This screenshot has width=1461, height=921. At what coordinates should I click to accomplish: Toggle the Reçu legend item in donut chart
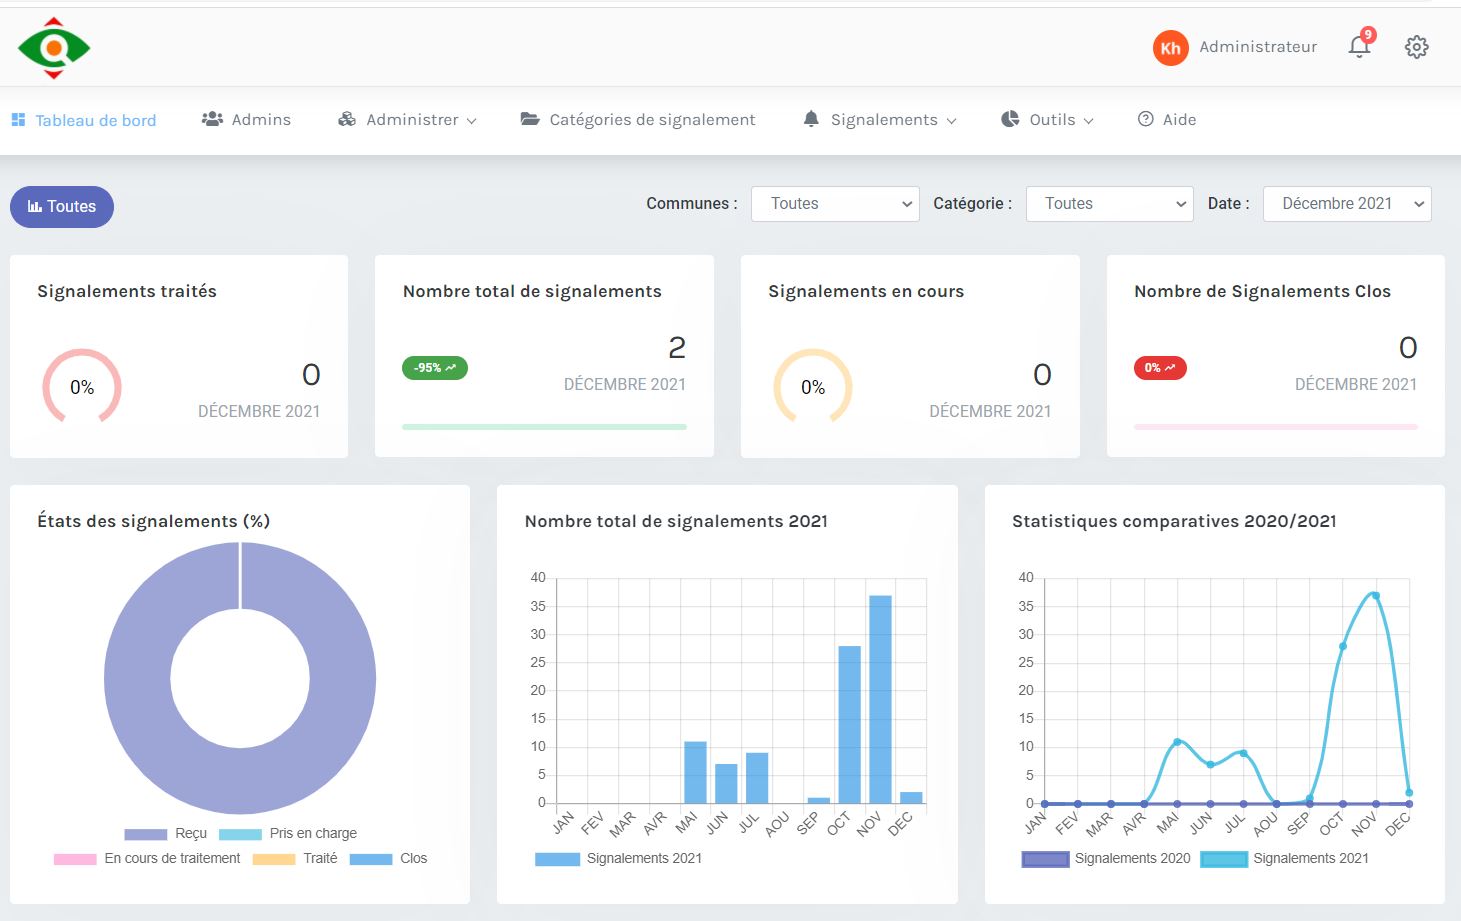click(166, 833)
